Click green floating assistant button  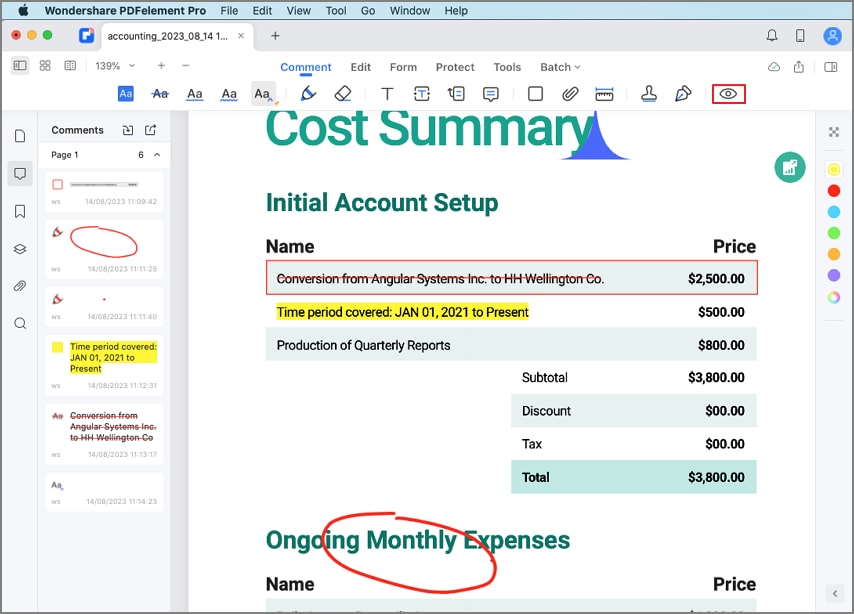coord(790,167)
